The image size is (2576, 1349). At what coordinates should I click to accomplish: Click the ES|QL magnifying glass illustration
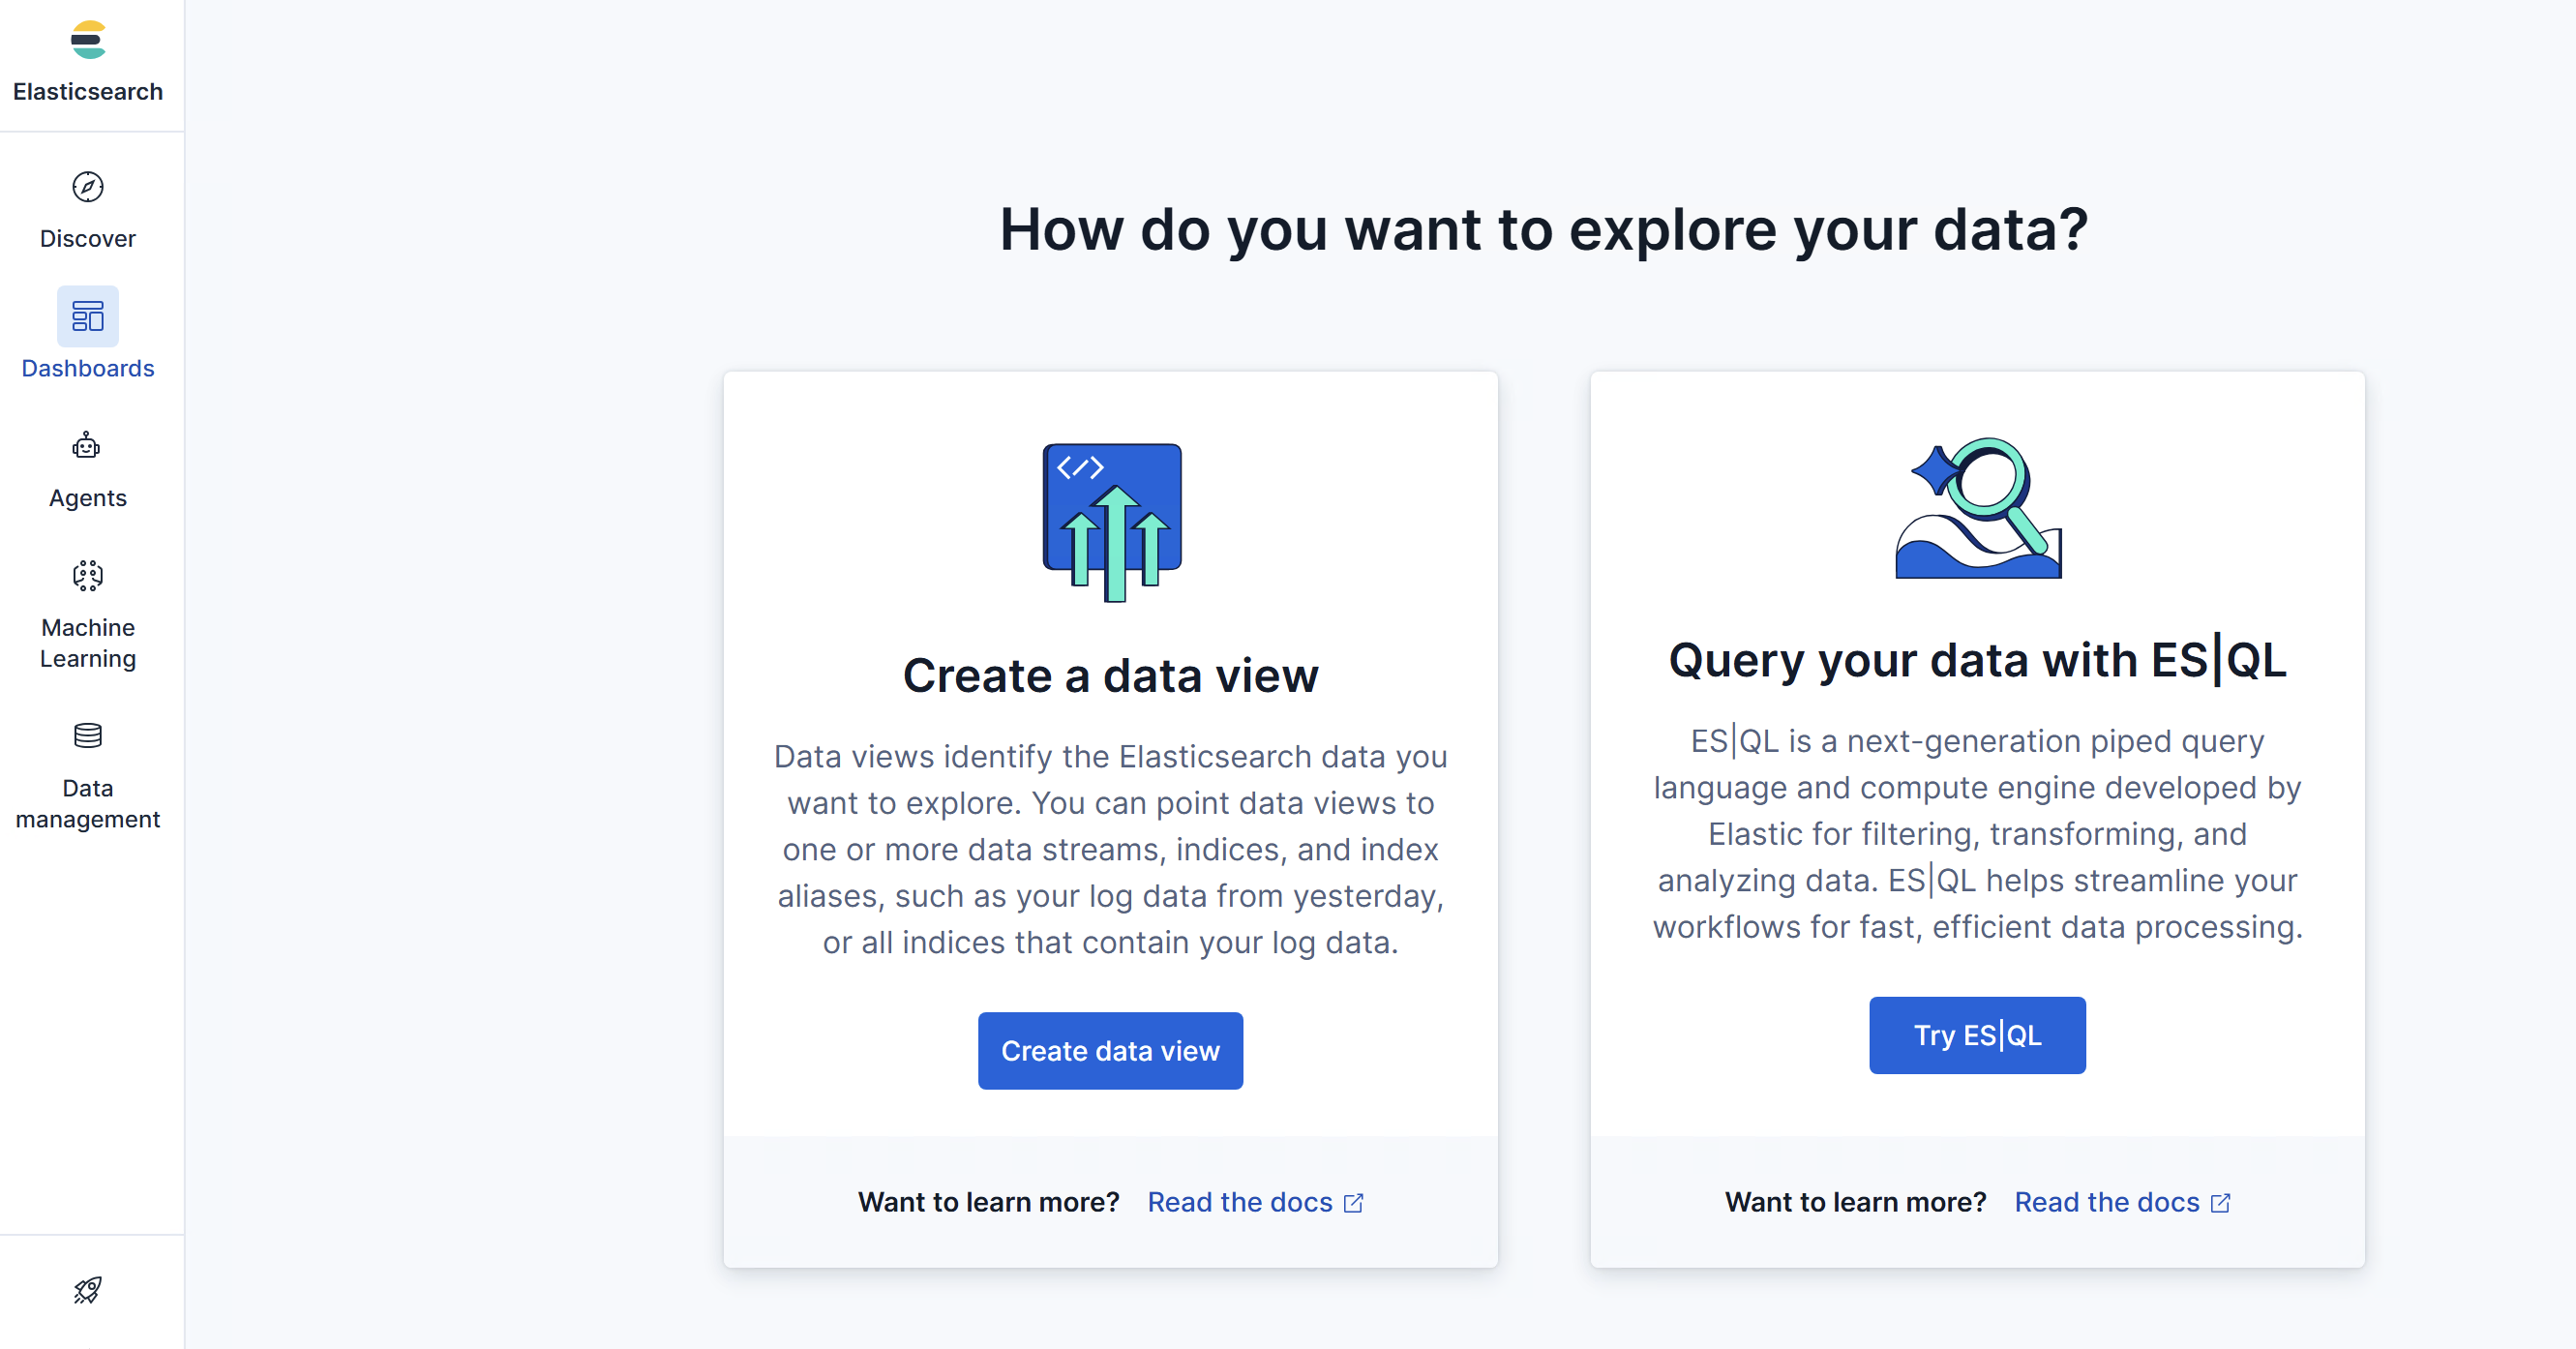pos(1977,508)
